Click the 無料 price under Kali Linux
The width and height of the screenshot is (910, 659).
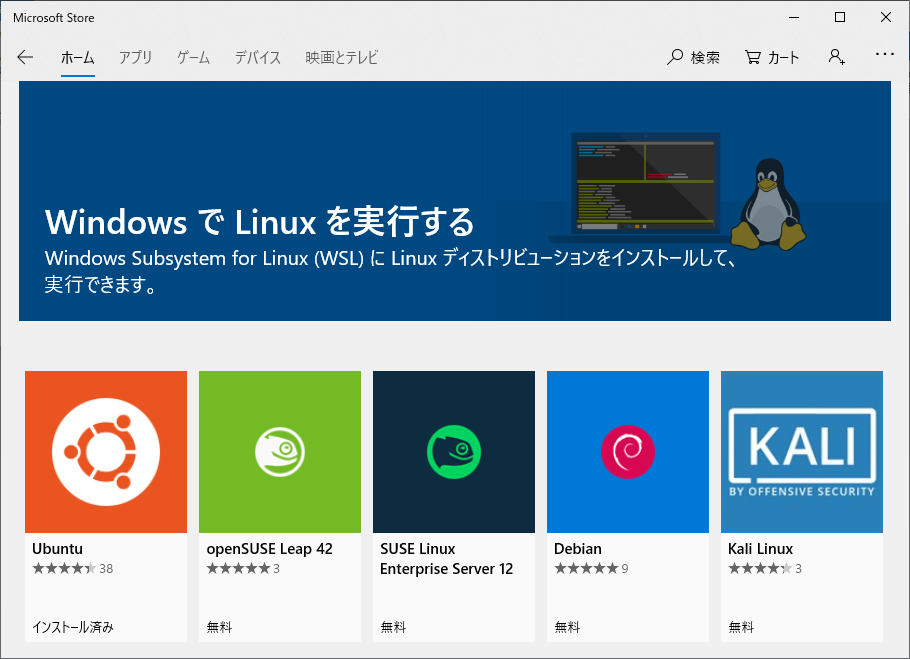(x=741, y=627)
